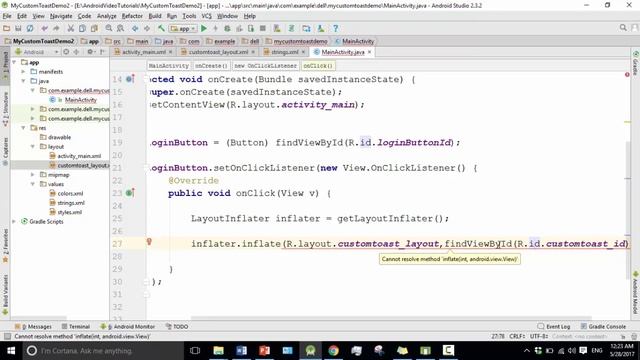Open the SDK Manager toolbar icon
Screen dimensions: 640x360
(321, 29)
